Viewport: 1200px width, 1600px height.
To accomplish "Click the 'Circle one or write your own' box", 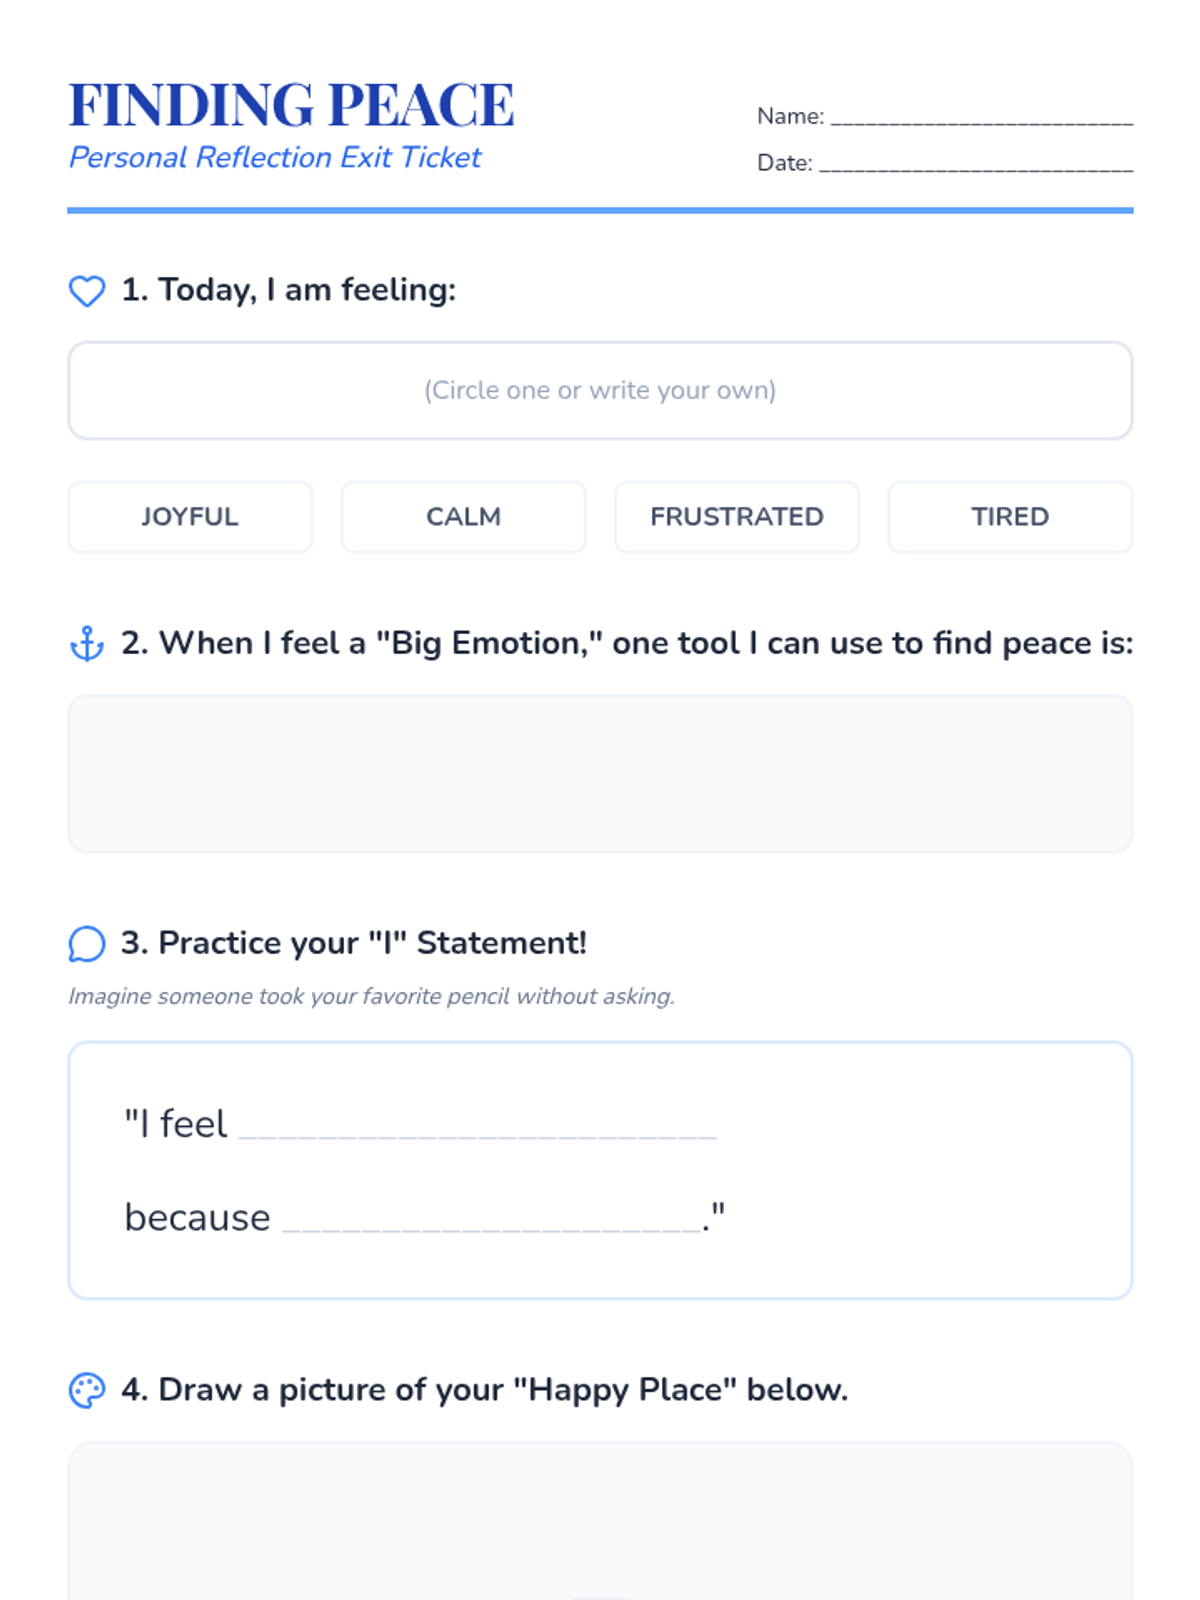I will (600, 390).
